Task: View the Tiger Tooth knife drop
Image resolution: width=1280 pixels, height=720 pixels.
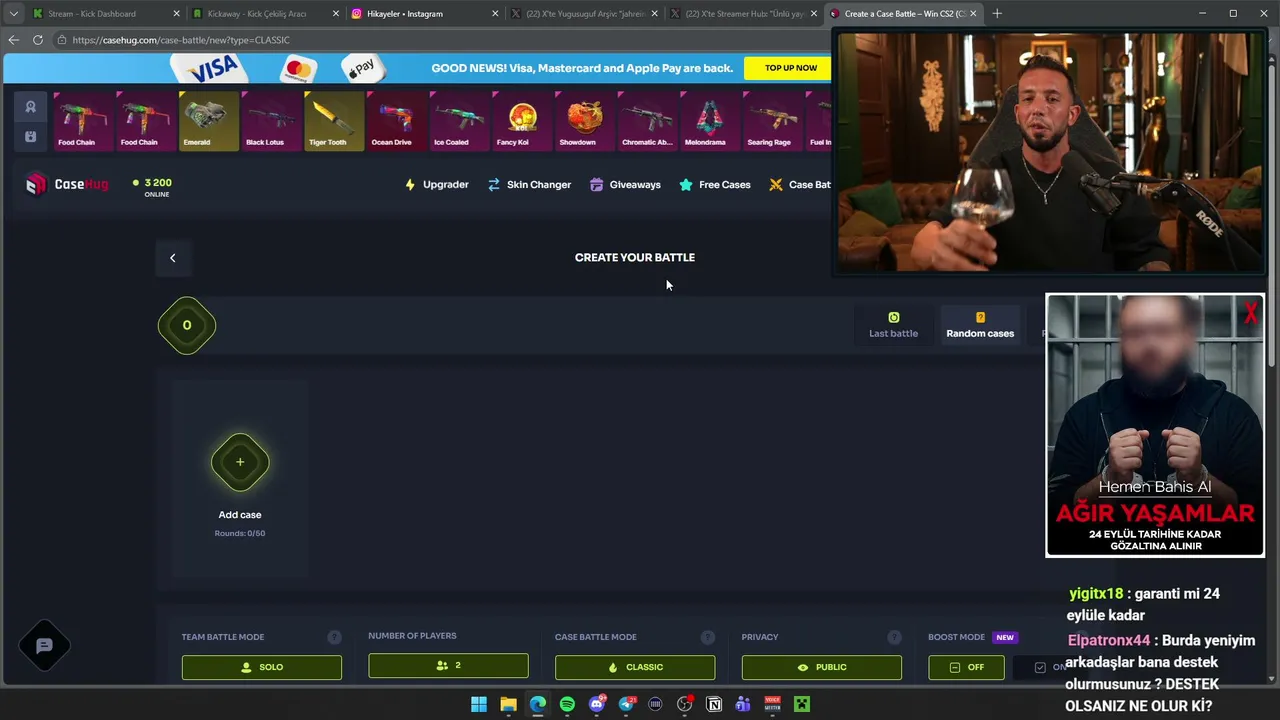Action: [334, 121]
